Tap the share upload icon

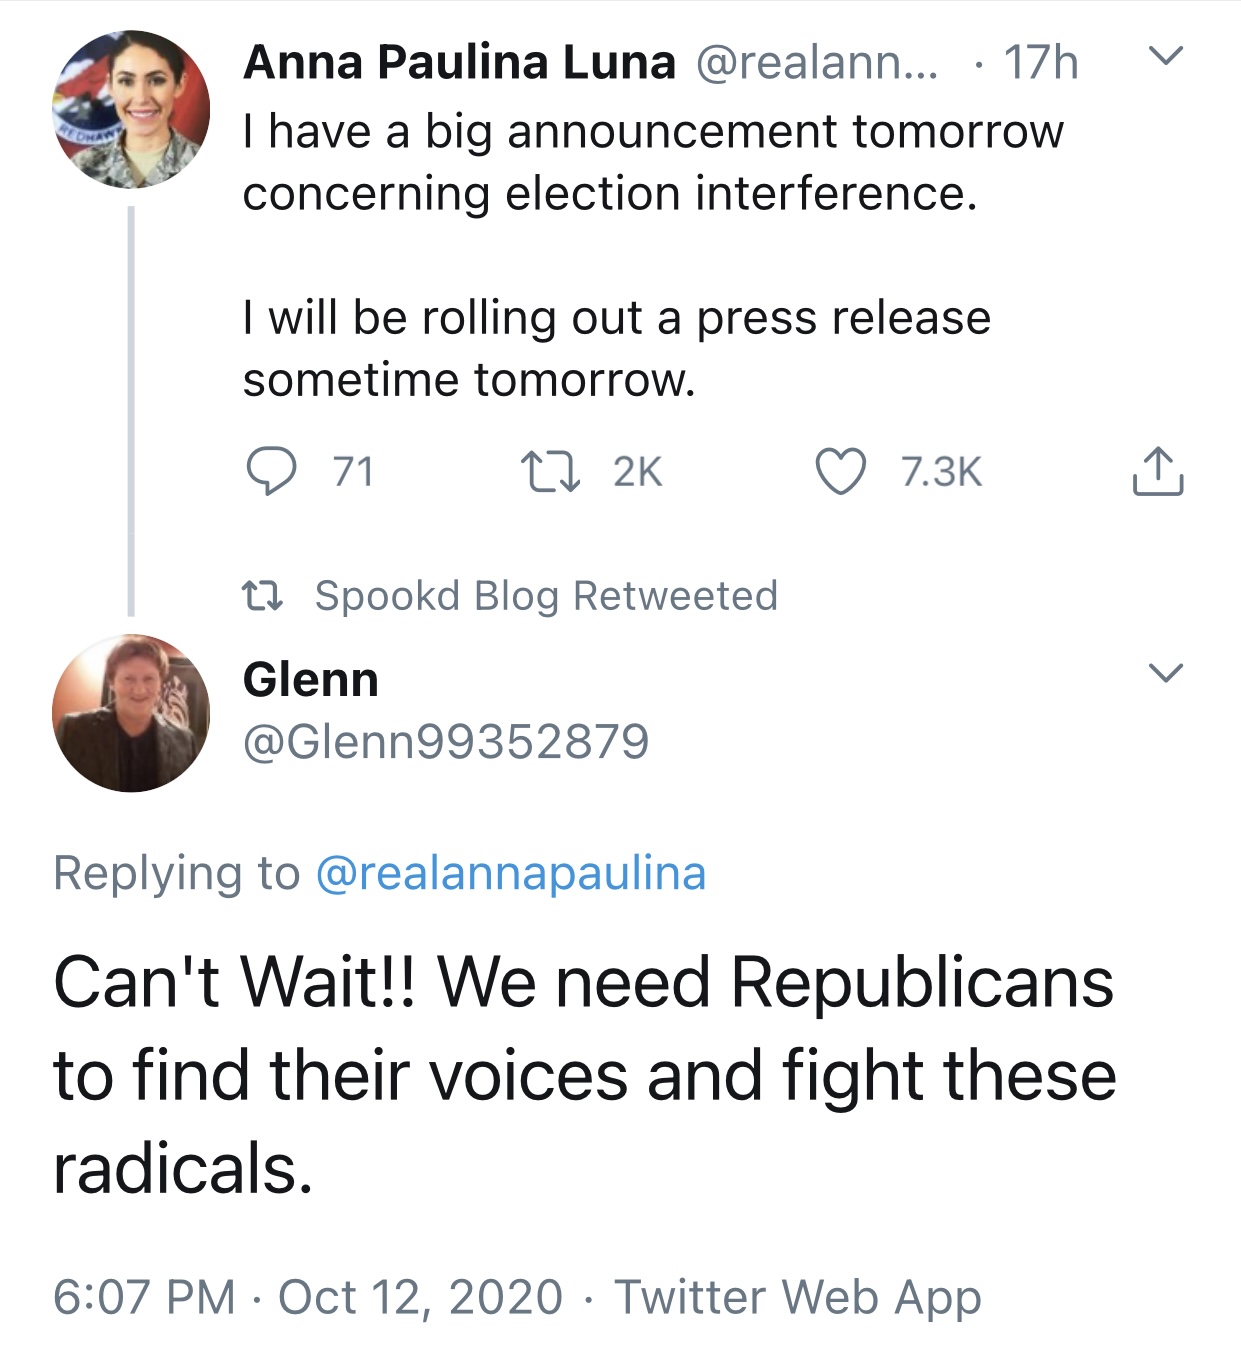[x=1158, y=472]
